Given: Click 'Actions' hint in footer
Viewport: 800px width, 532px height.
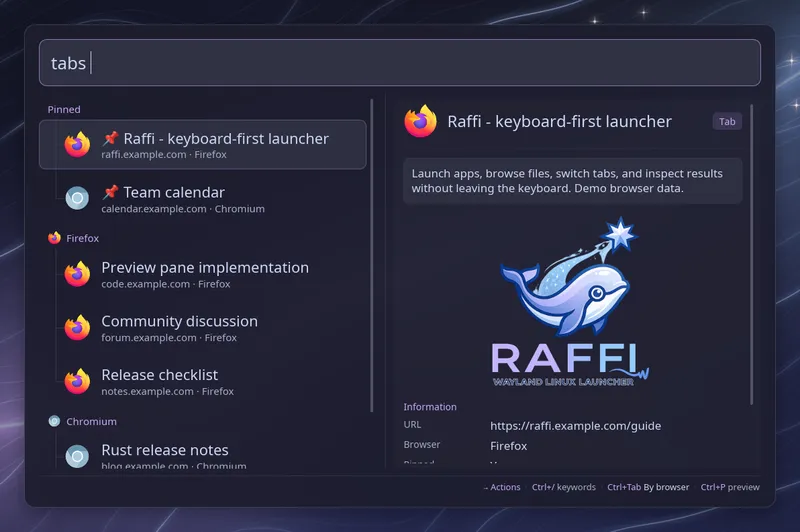Looking at the screenshot, I should [502, 487].
